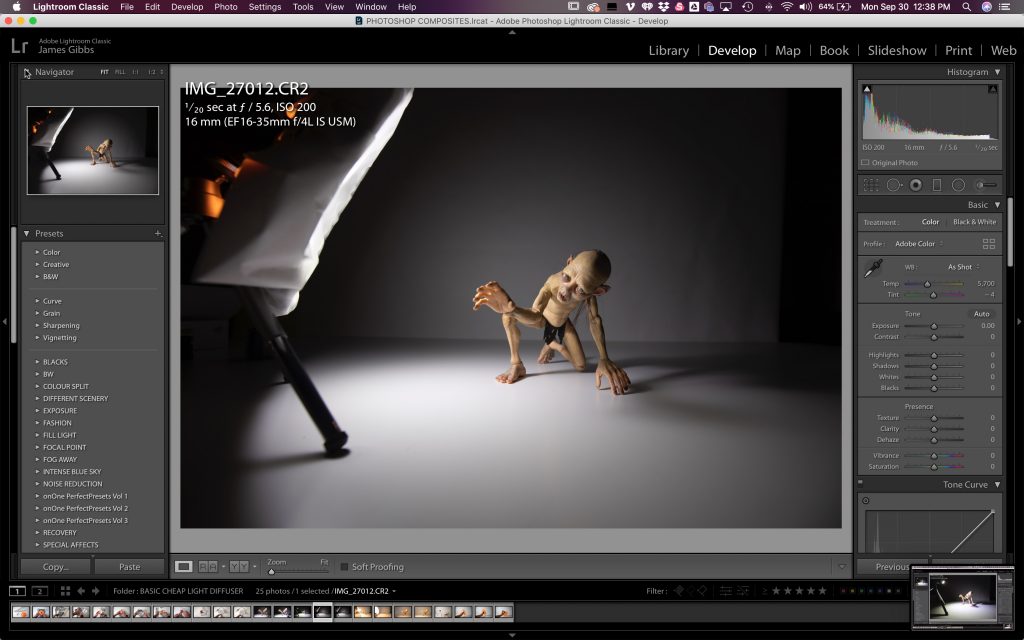
Task: Select the Spot Removal tool
Action: [x=893, y=185]
